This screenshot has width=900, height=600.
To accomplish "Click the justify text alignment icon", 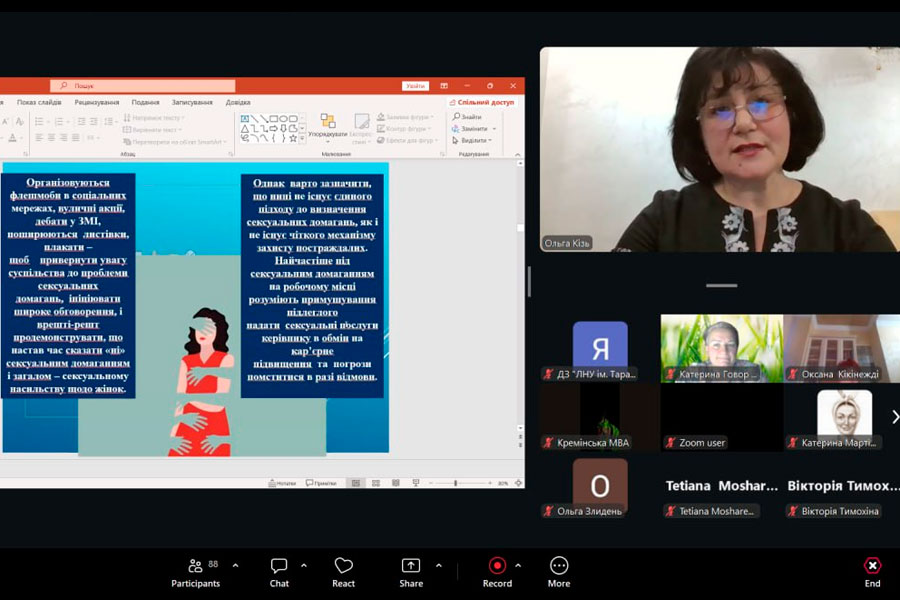I will (75, 137).
